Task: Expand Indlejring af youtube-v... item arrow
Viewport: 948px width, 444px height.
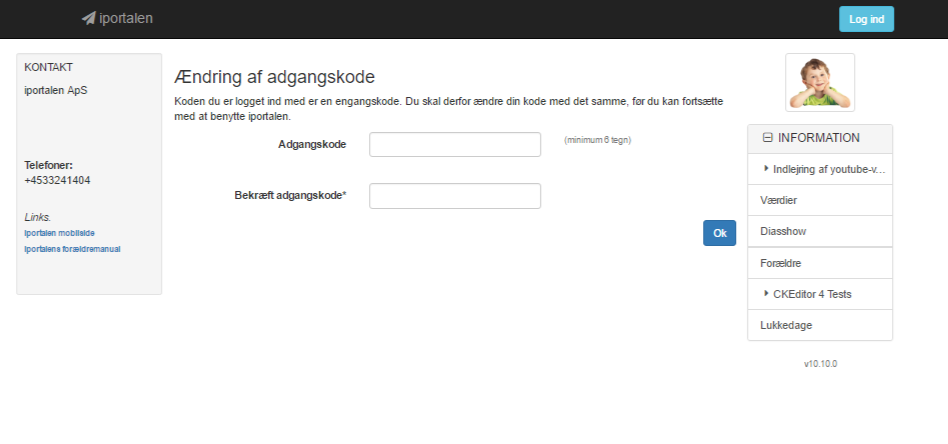Action: click(767, 169)
